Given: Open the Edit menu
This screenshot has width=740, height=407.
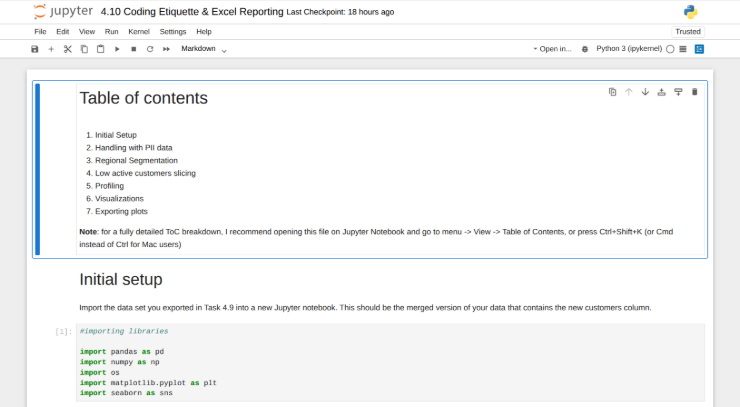Looking at the screenshot, I should click(63, 32).
